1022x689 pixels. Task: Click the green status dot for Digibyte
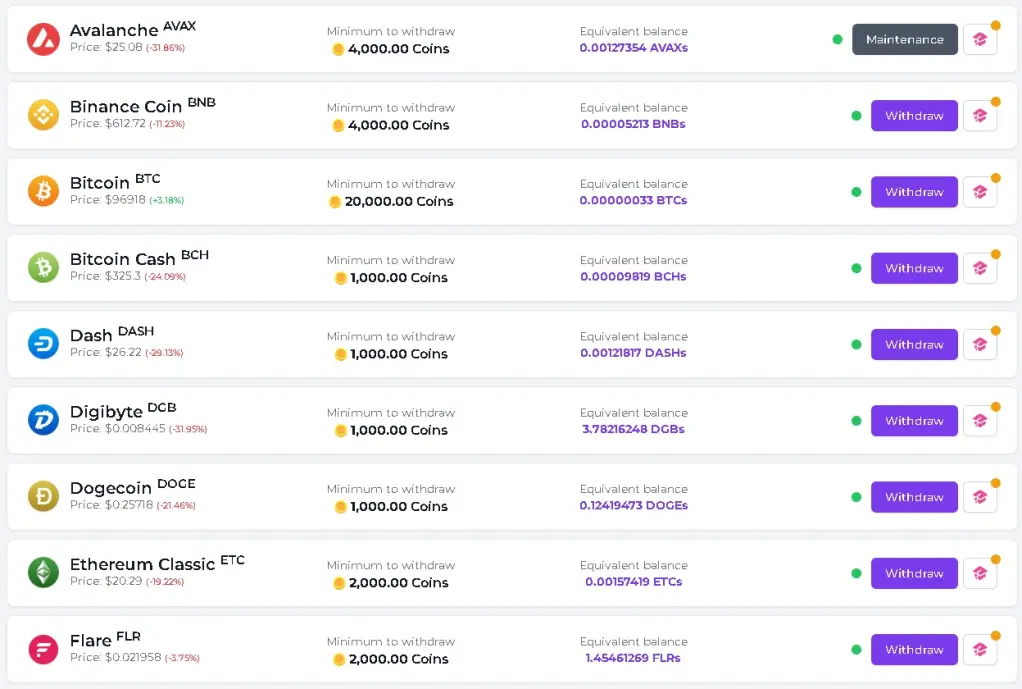[856, 420]
